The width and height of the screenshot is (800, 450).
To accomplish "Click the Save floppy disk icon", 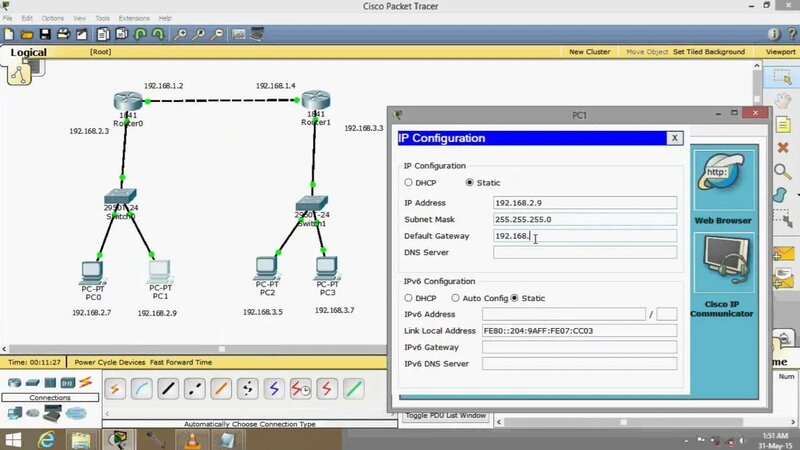I will coord(45,34).
